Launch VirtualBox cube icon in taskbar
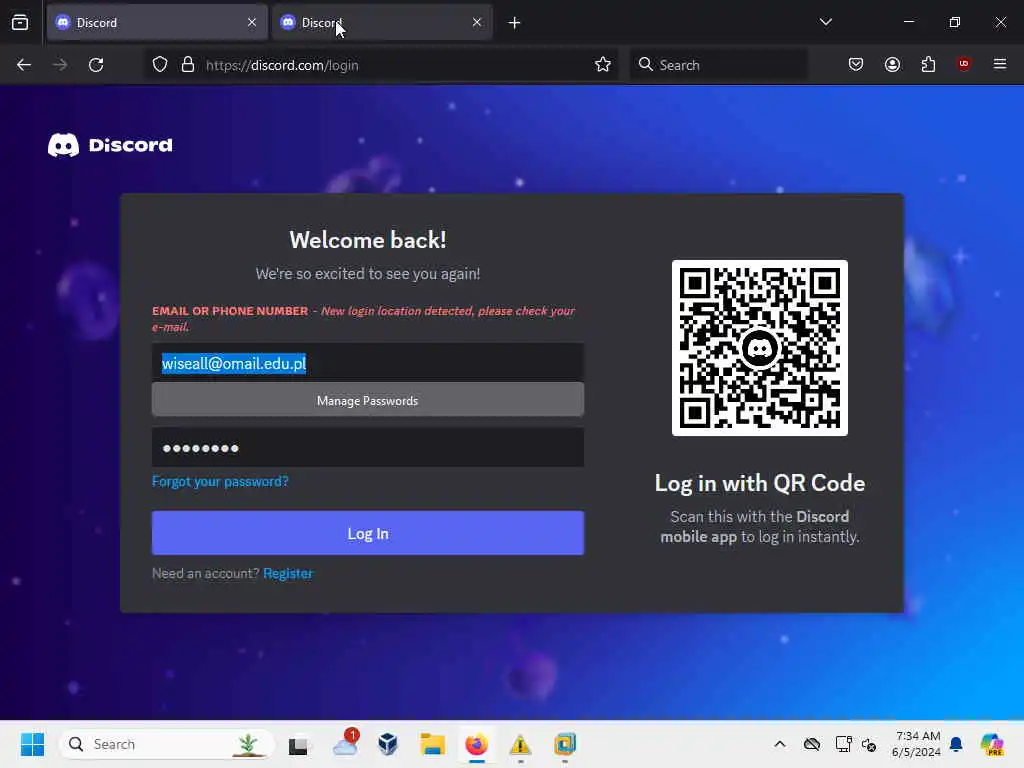 click(388, 744)
